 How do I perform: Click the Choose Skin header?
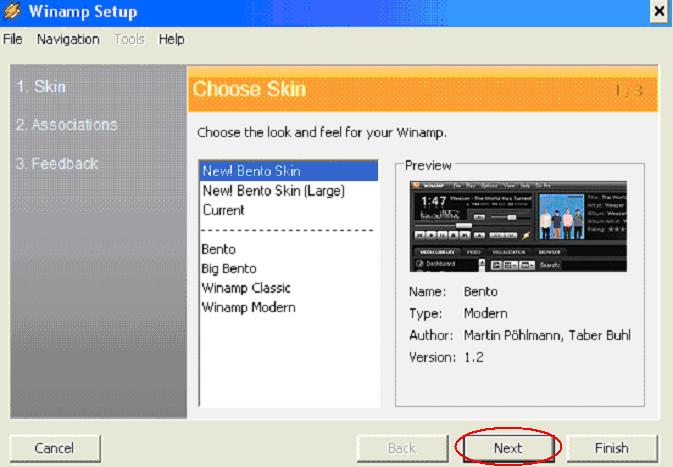[x=249, y=89]
